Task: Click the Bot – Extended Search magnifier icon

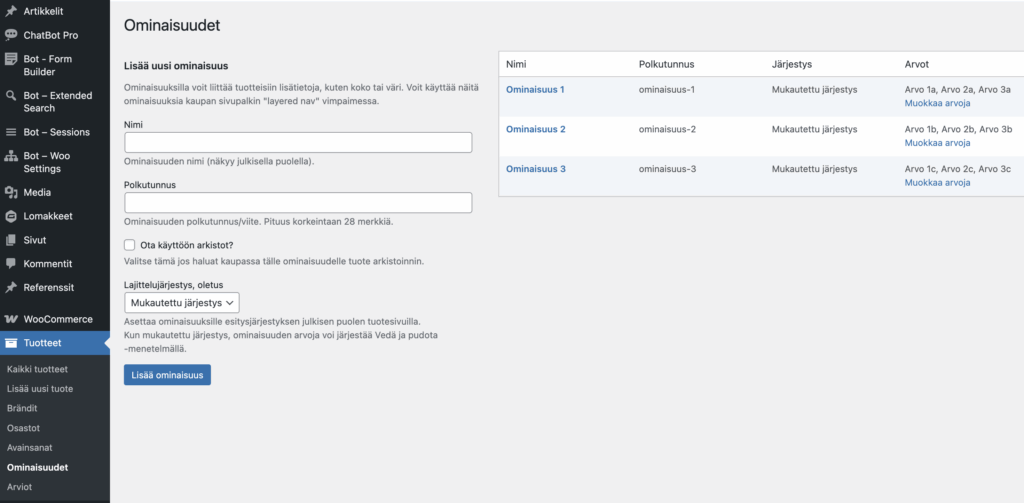Action: coord(11,96)
